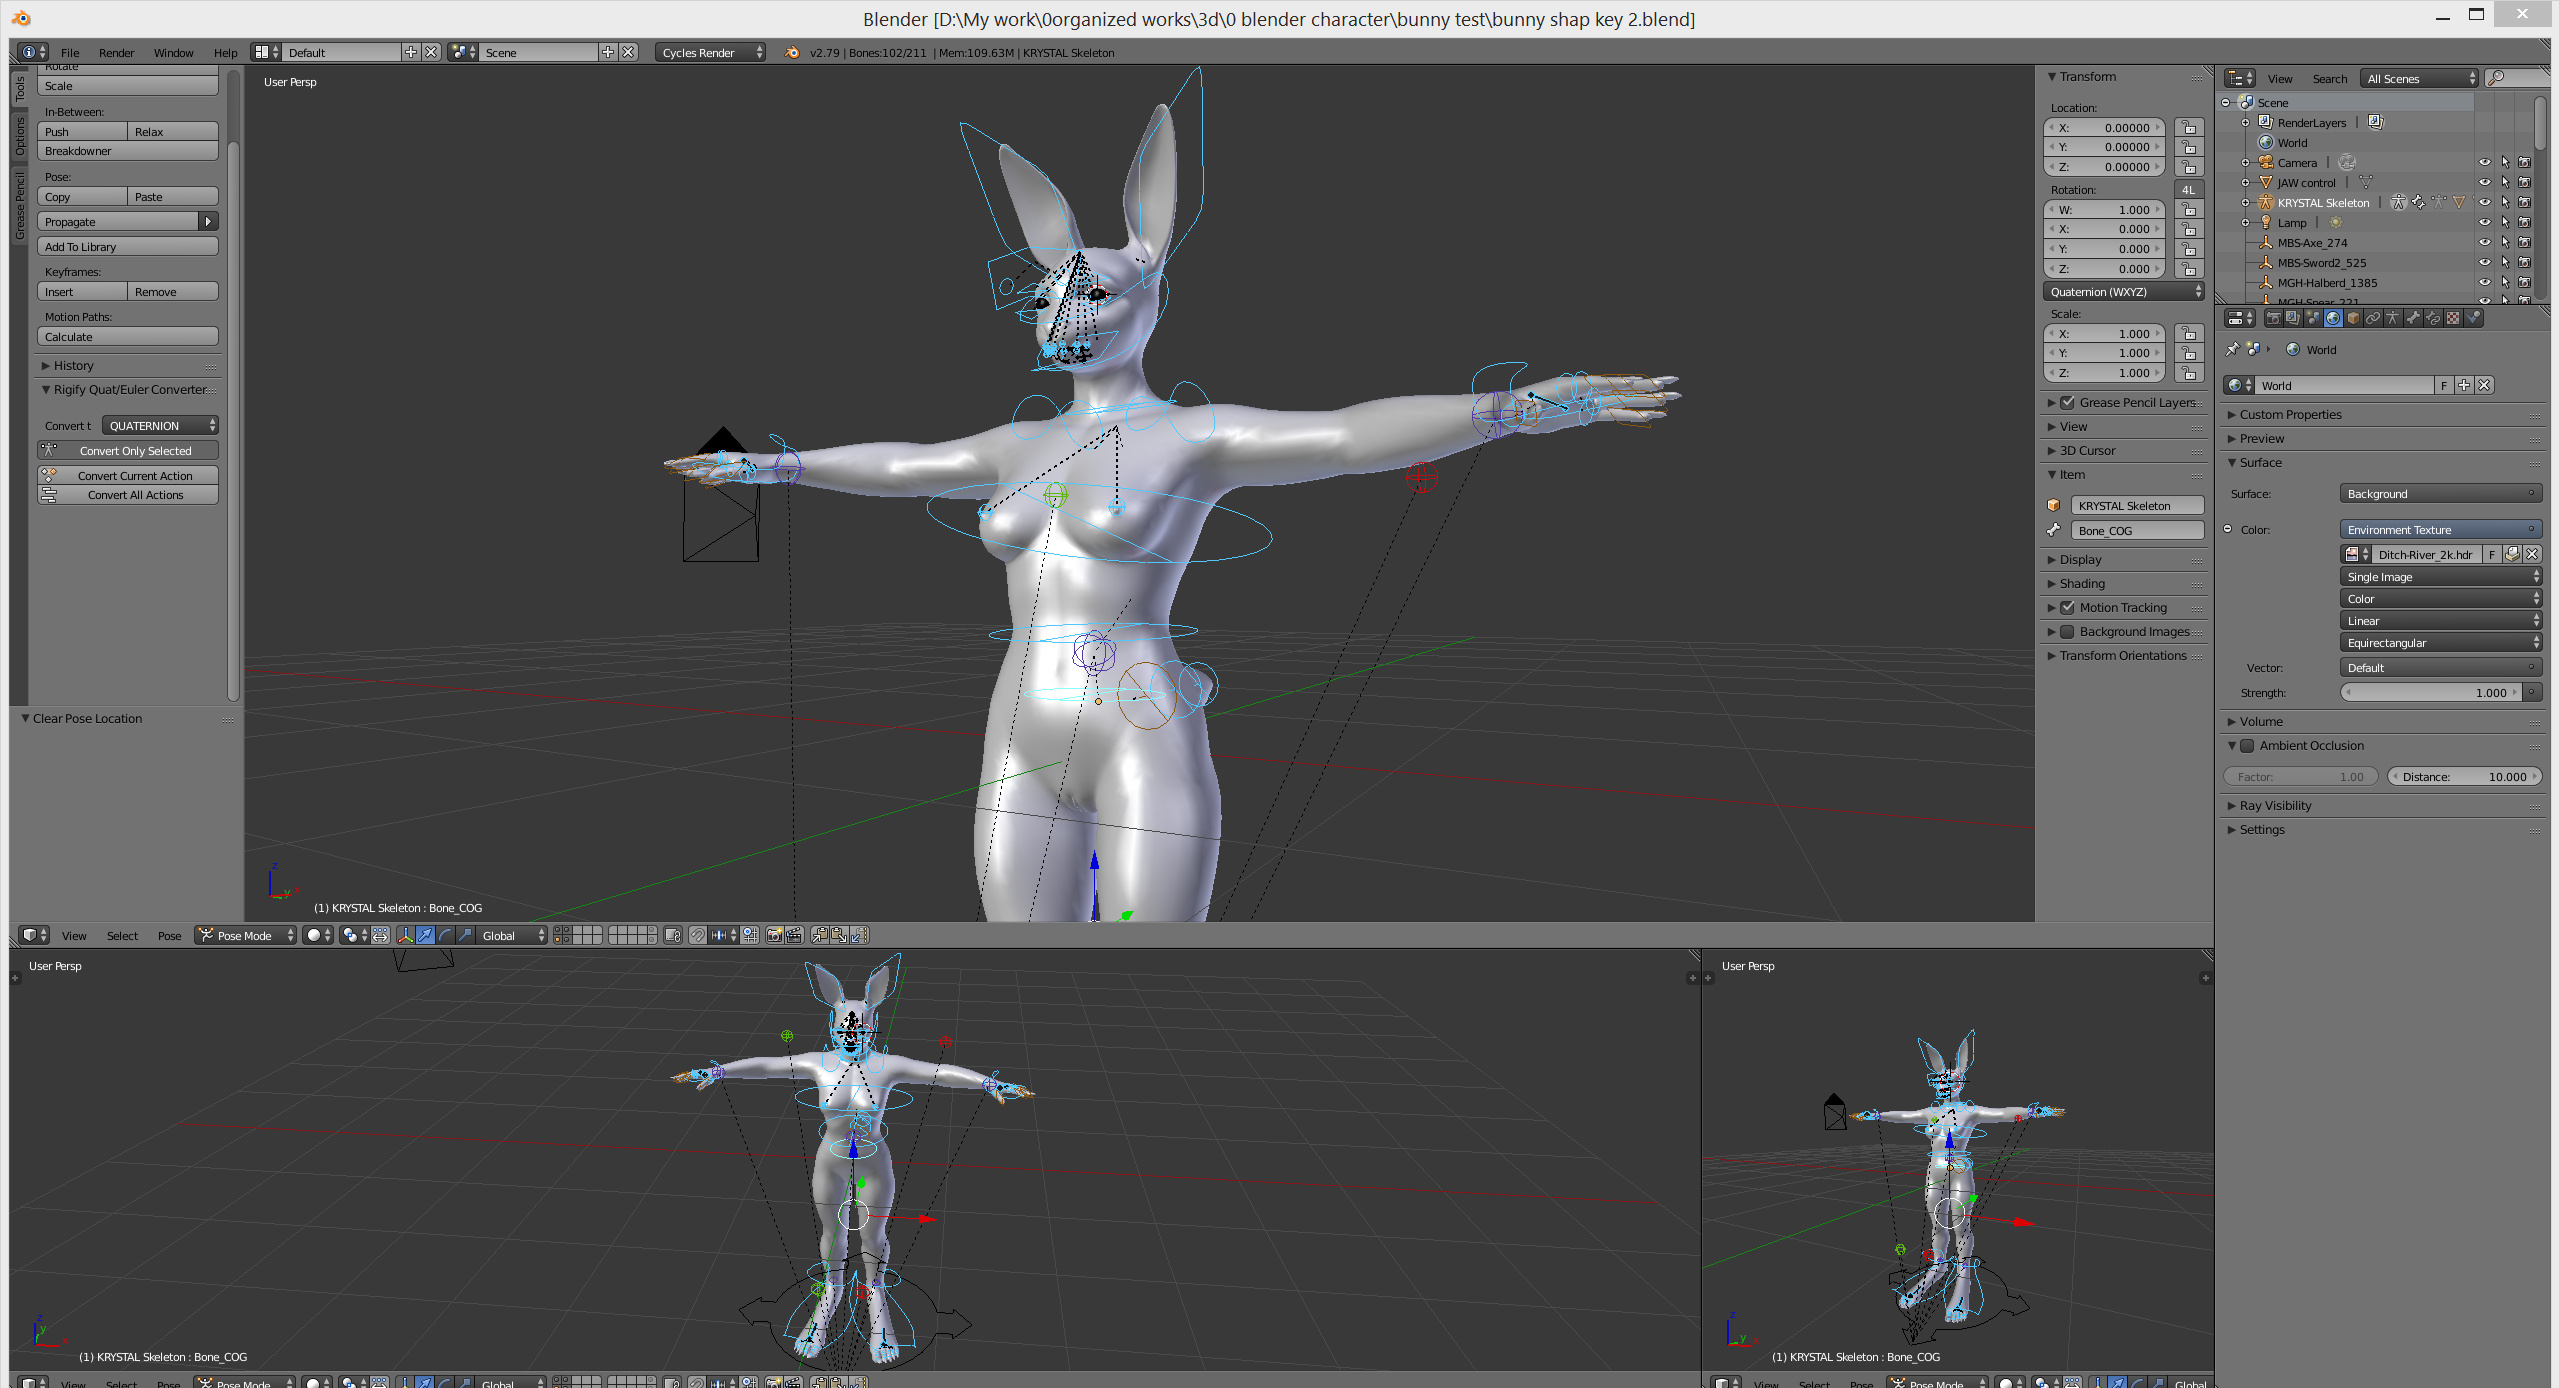2560x1388 pixels.
Task: Enable the Ambient Occlusion checkbox
Action: [x=2247, y=745]
